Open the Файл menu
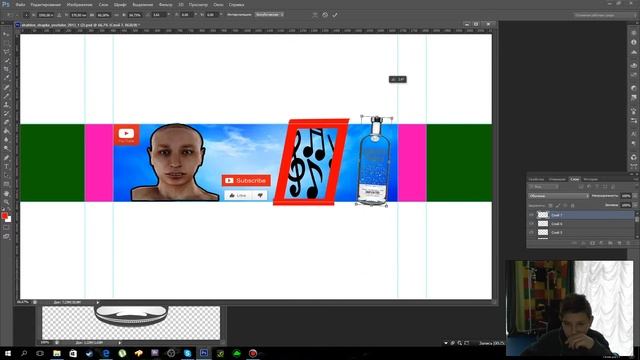 (x=20, y=4)
